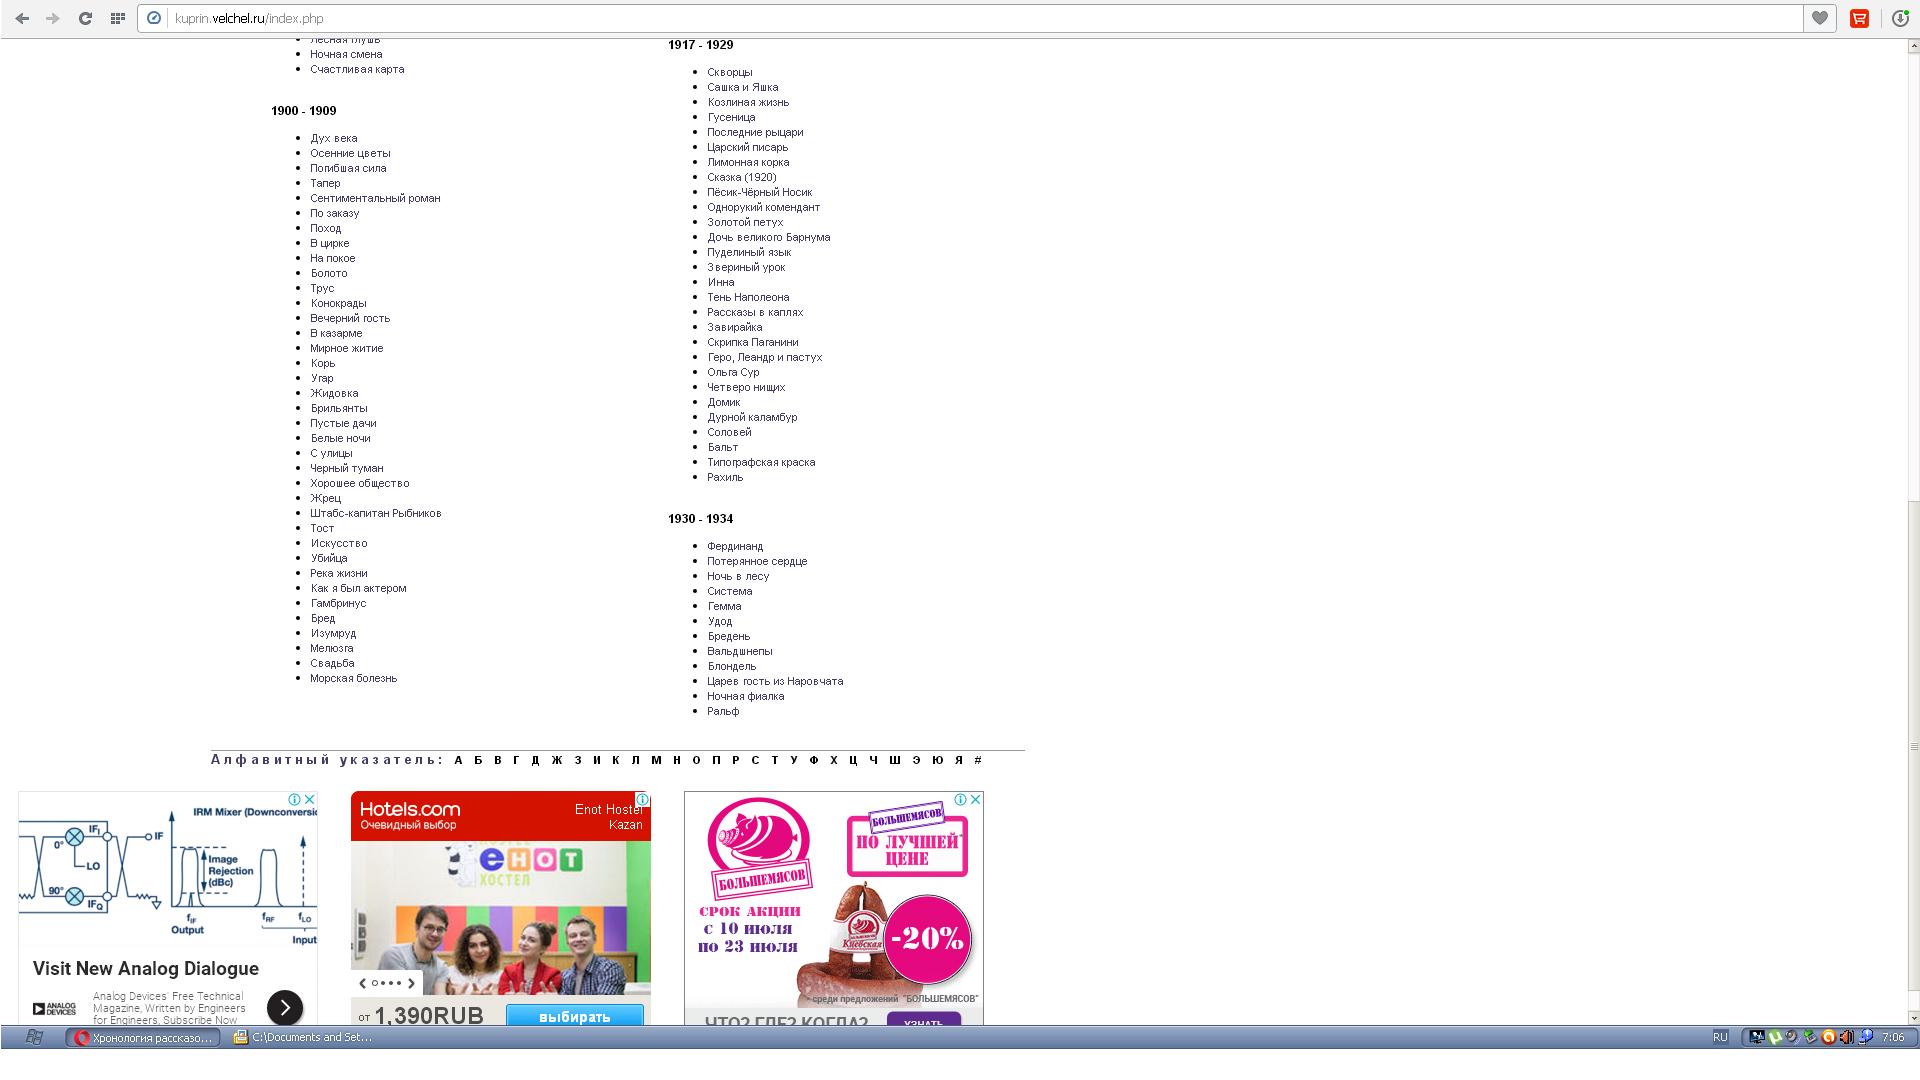Open the Speed Dial grid icon
Viewport: 1920px width, 1080px height.
click(117, 18)
